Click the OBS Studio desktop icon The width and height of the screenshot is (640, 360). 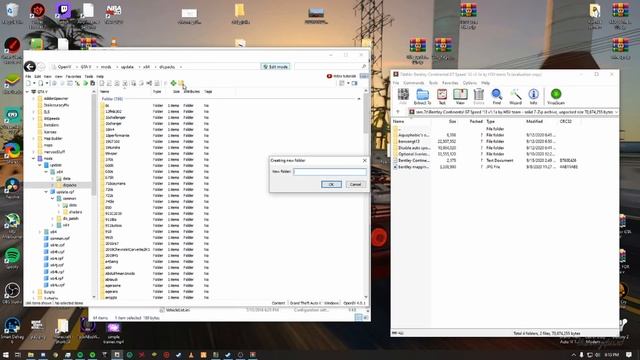click(12, 293)
